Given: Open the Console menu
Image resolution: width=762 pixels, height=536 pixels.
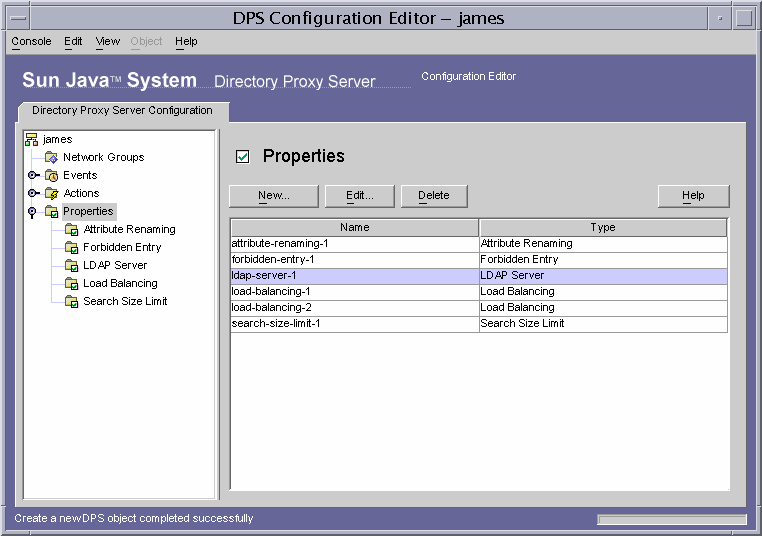Looking at the screenshot, I should tap(31, 41).
